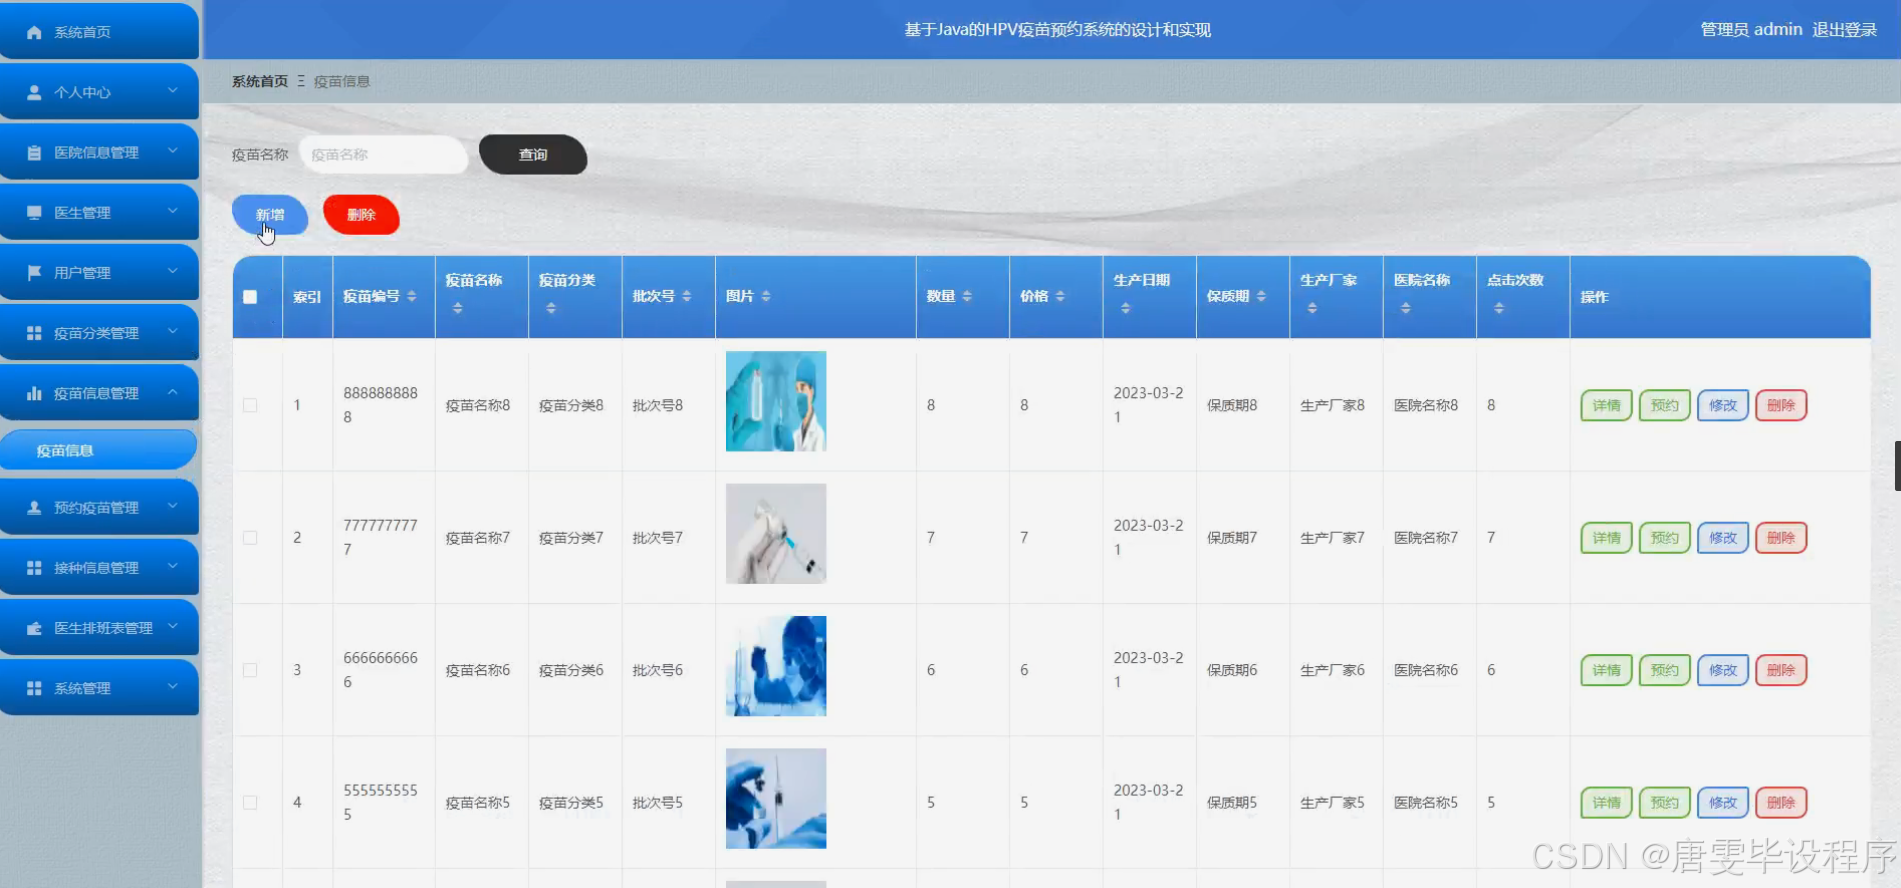Open vaccine image thumbnail in row 3
The height and width of the screenshot is (888, 1901).
(x=776, y=666)
